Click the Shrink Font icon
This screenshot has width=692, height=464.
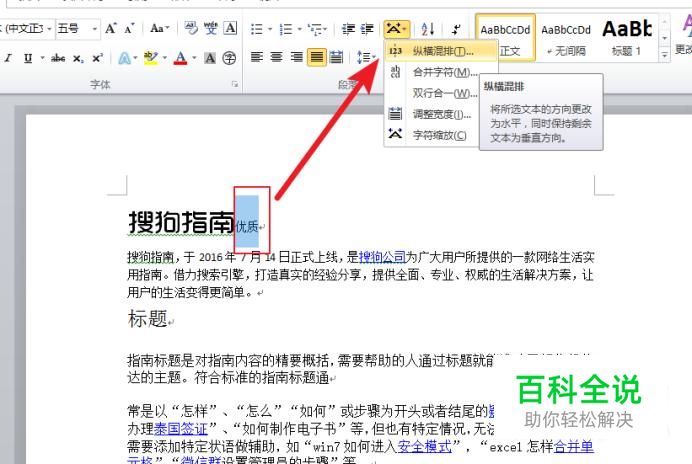(129, 30)
